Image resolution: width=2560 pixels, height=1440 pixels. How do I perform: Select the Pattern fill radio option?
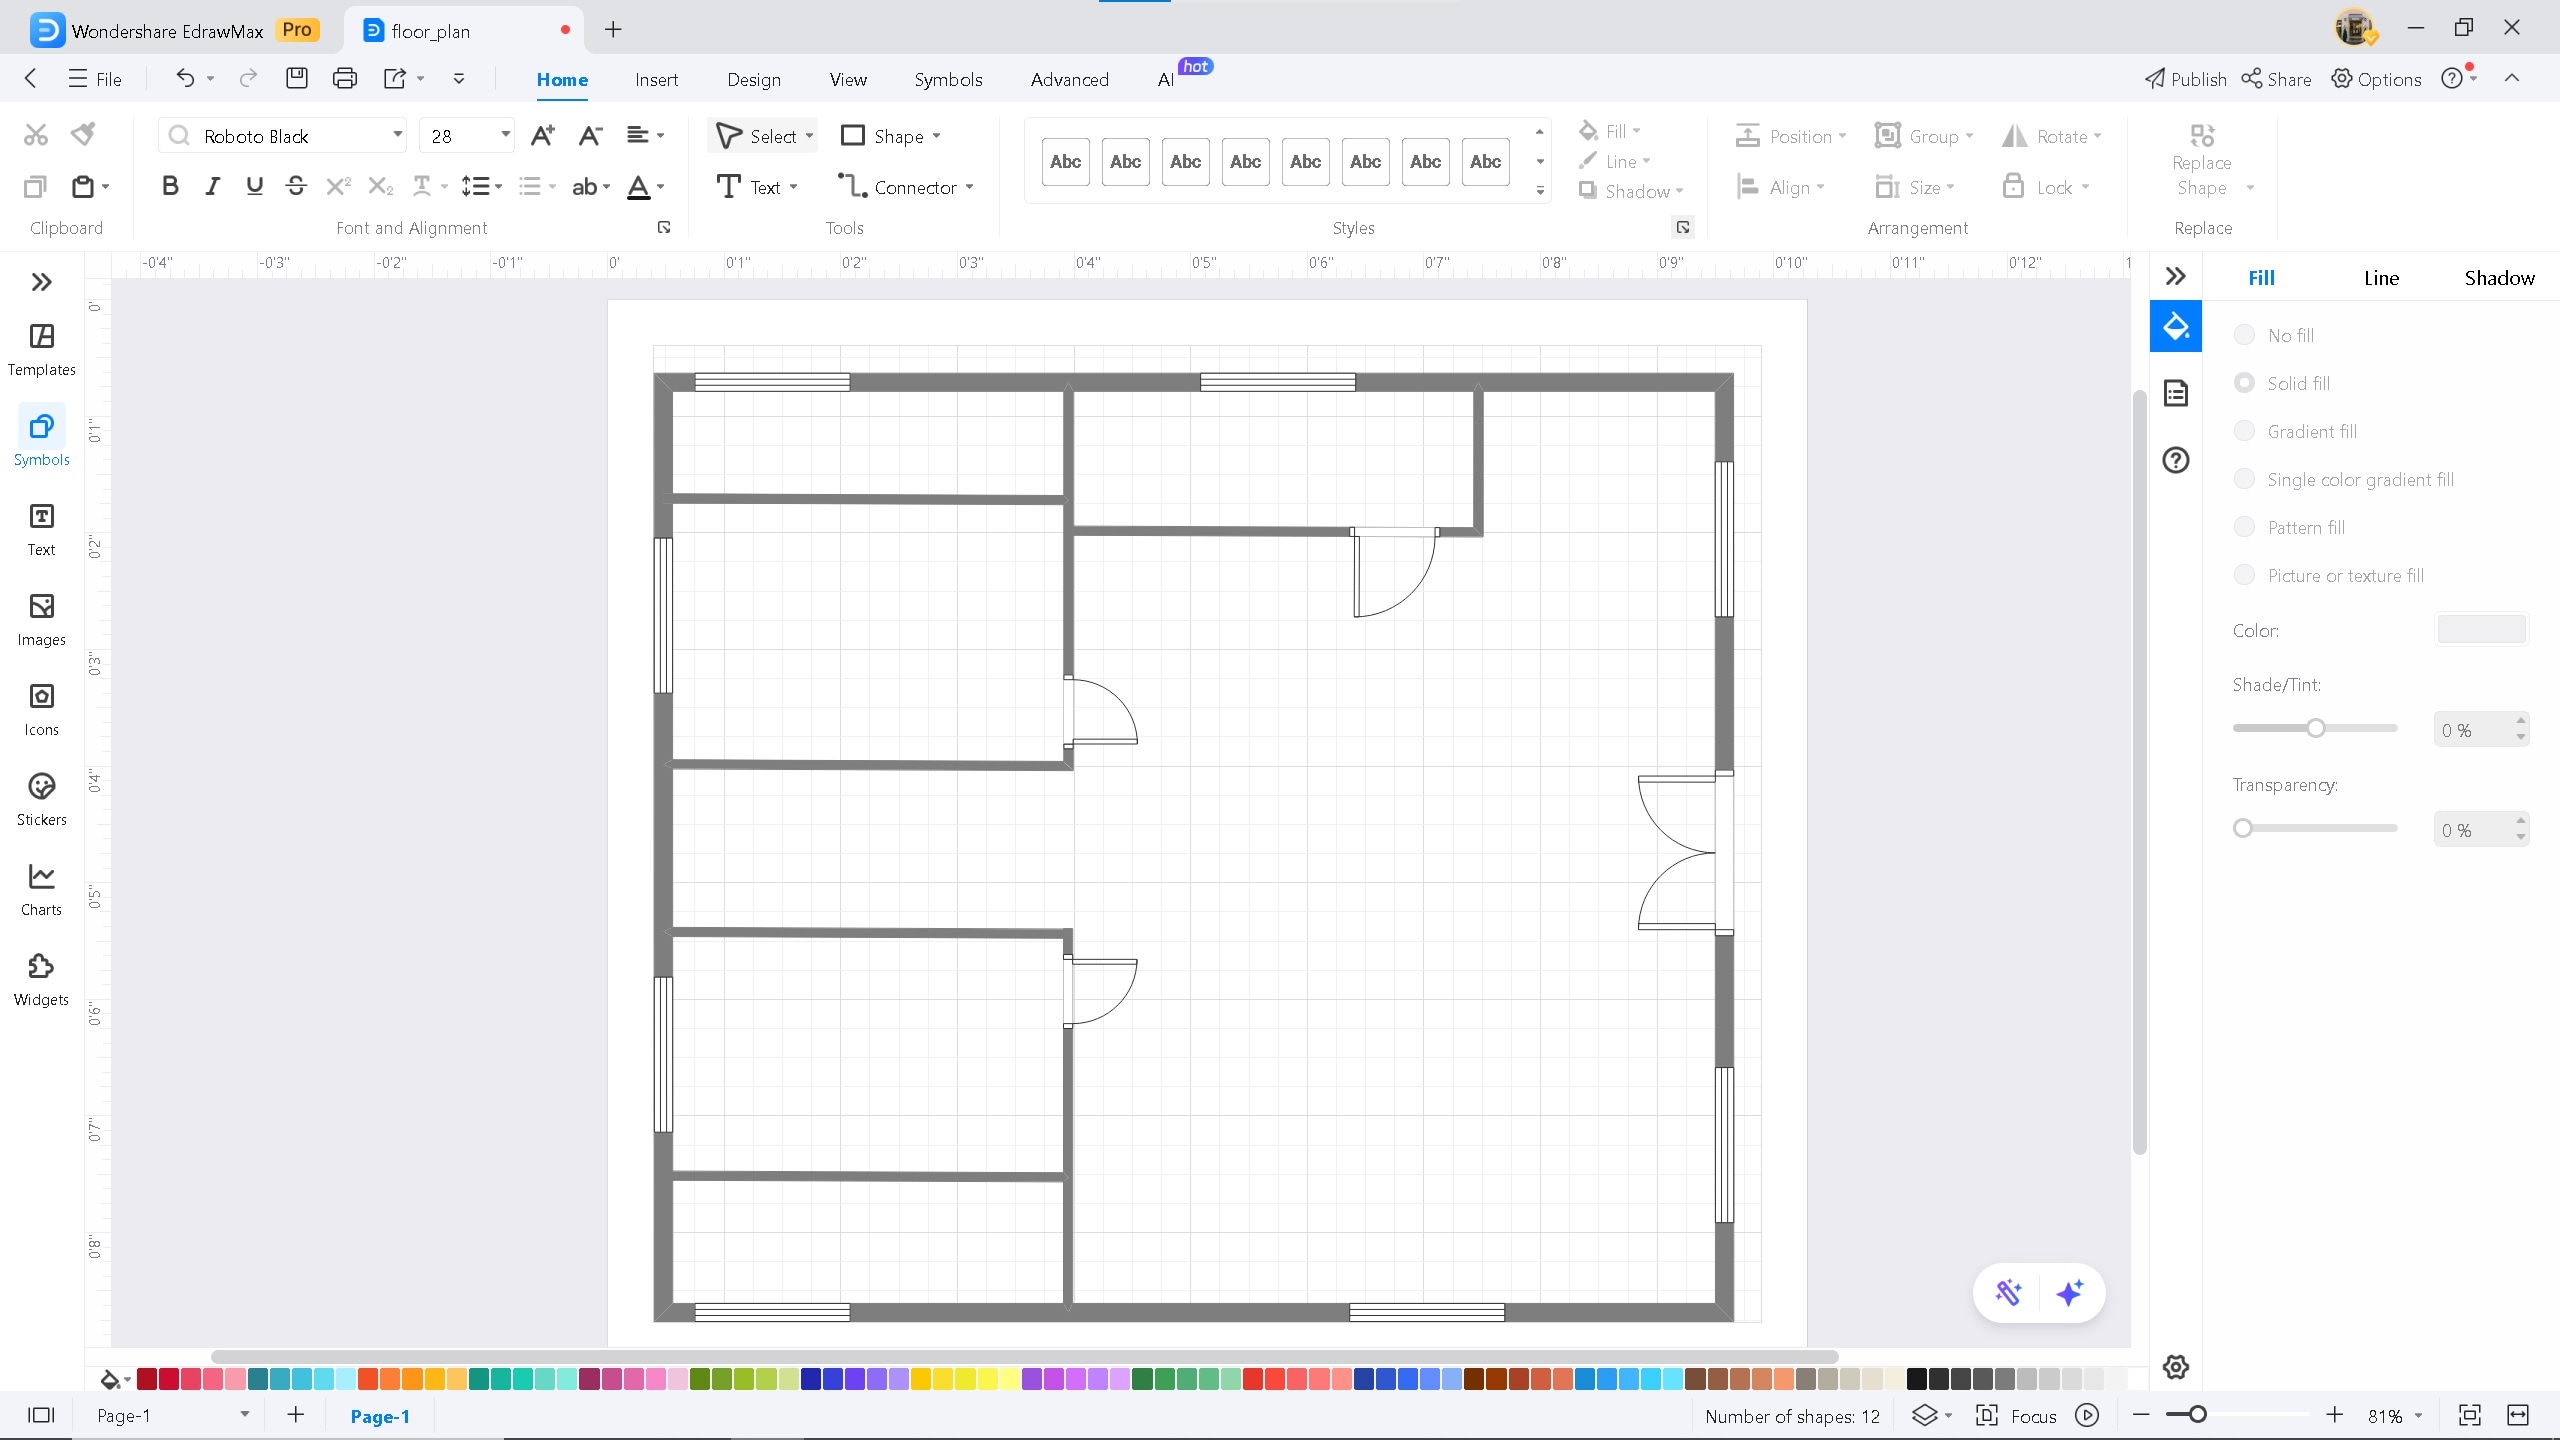2244,527
